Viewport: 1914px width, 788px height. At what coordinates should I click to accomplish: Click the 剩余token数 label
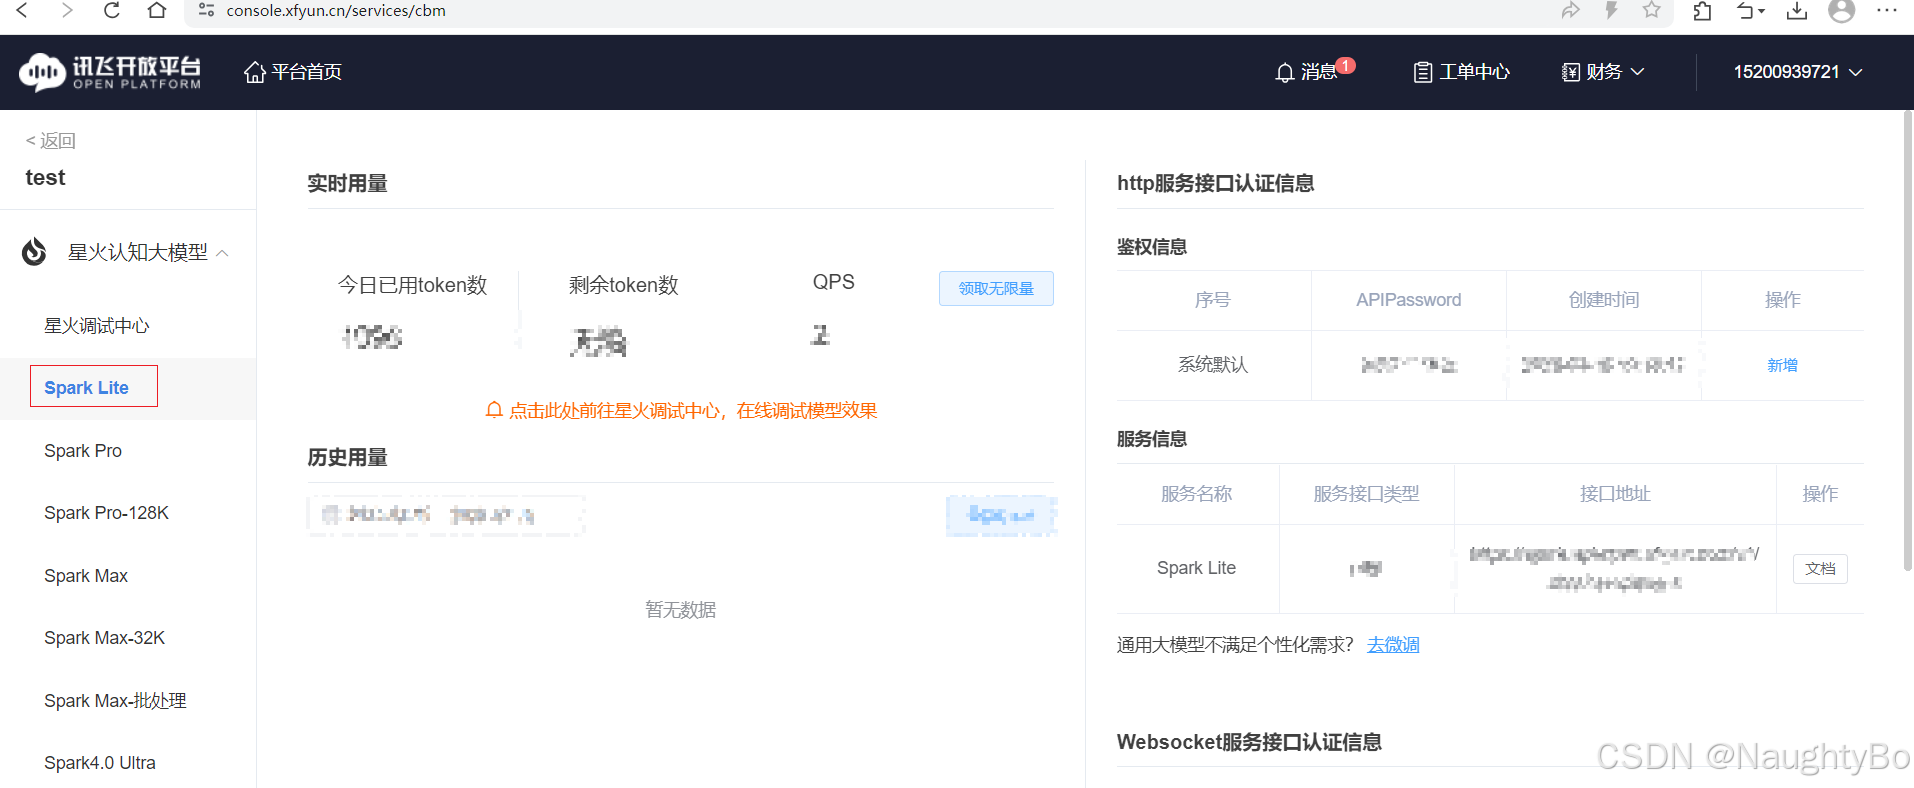click(624, 285)
